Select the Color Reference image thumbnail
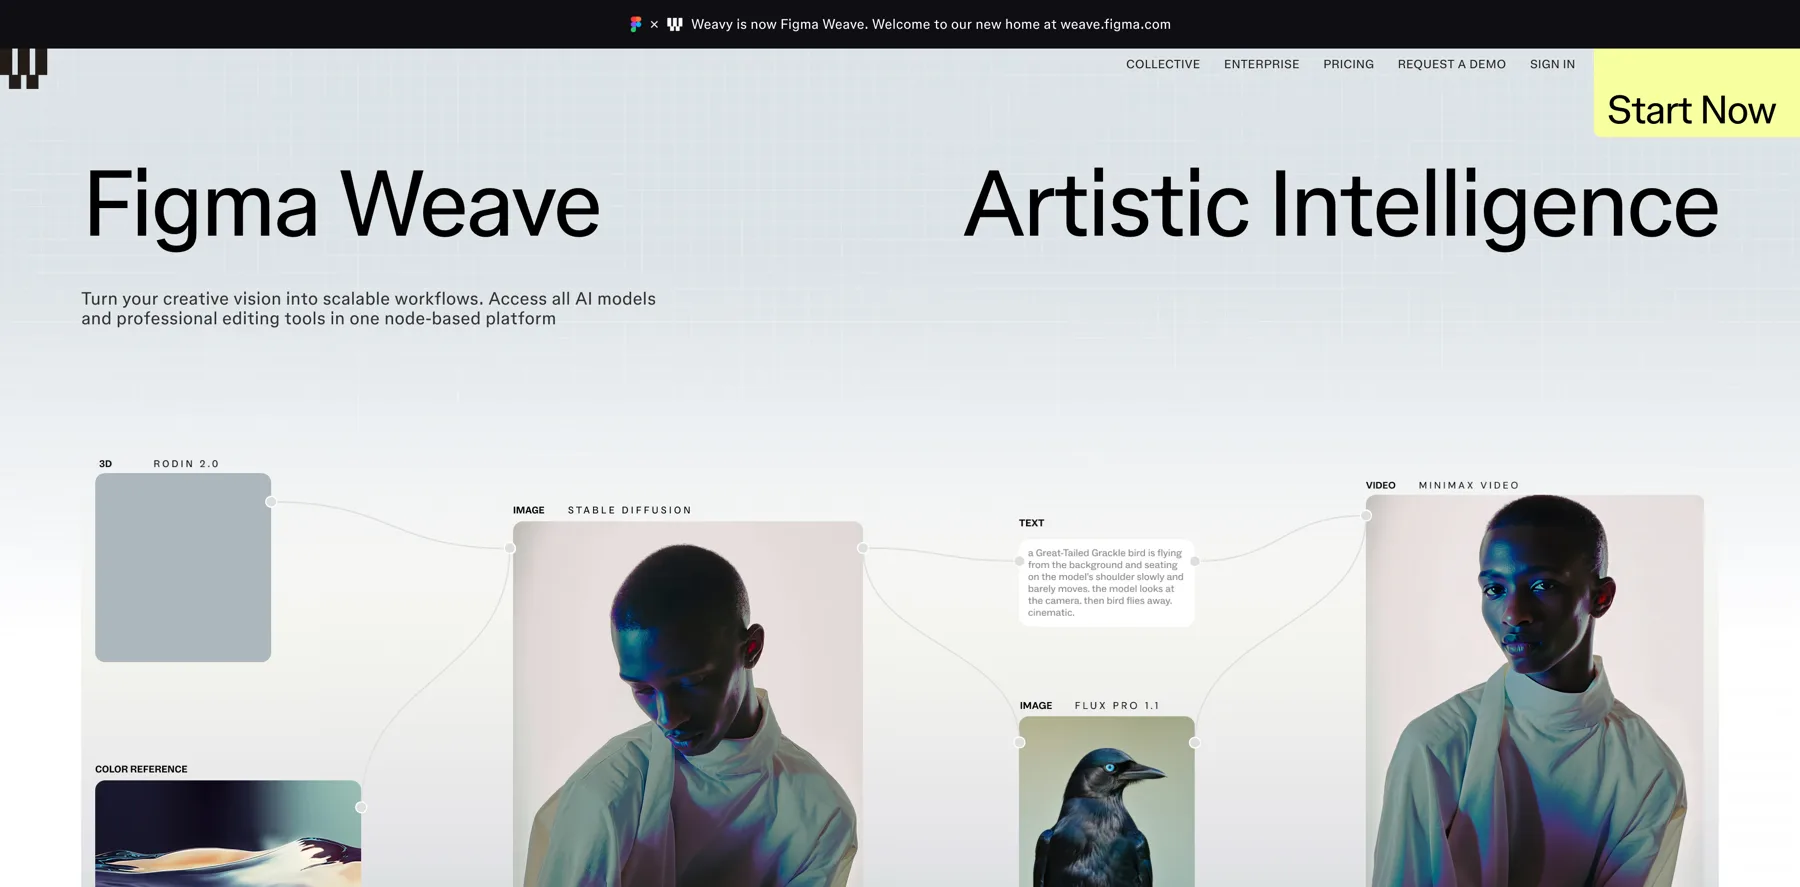The height and width of the screenshot is (887, 1800). pos(228,833)
